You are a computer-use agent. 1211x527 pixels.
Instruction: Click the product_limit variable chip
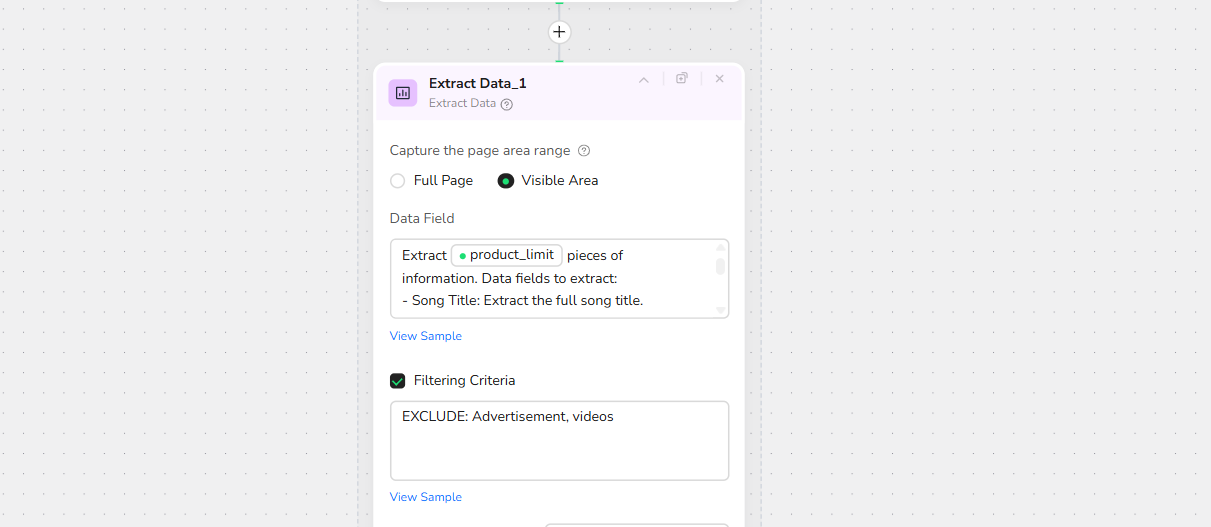pyautogui.click(x=507, y=255)
